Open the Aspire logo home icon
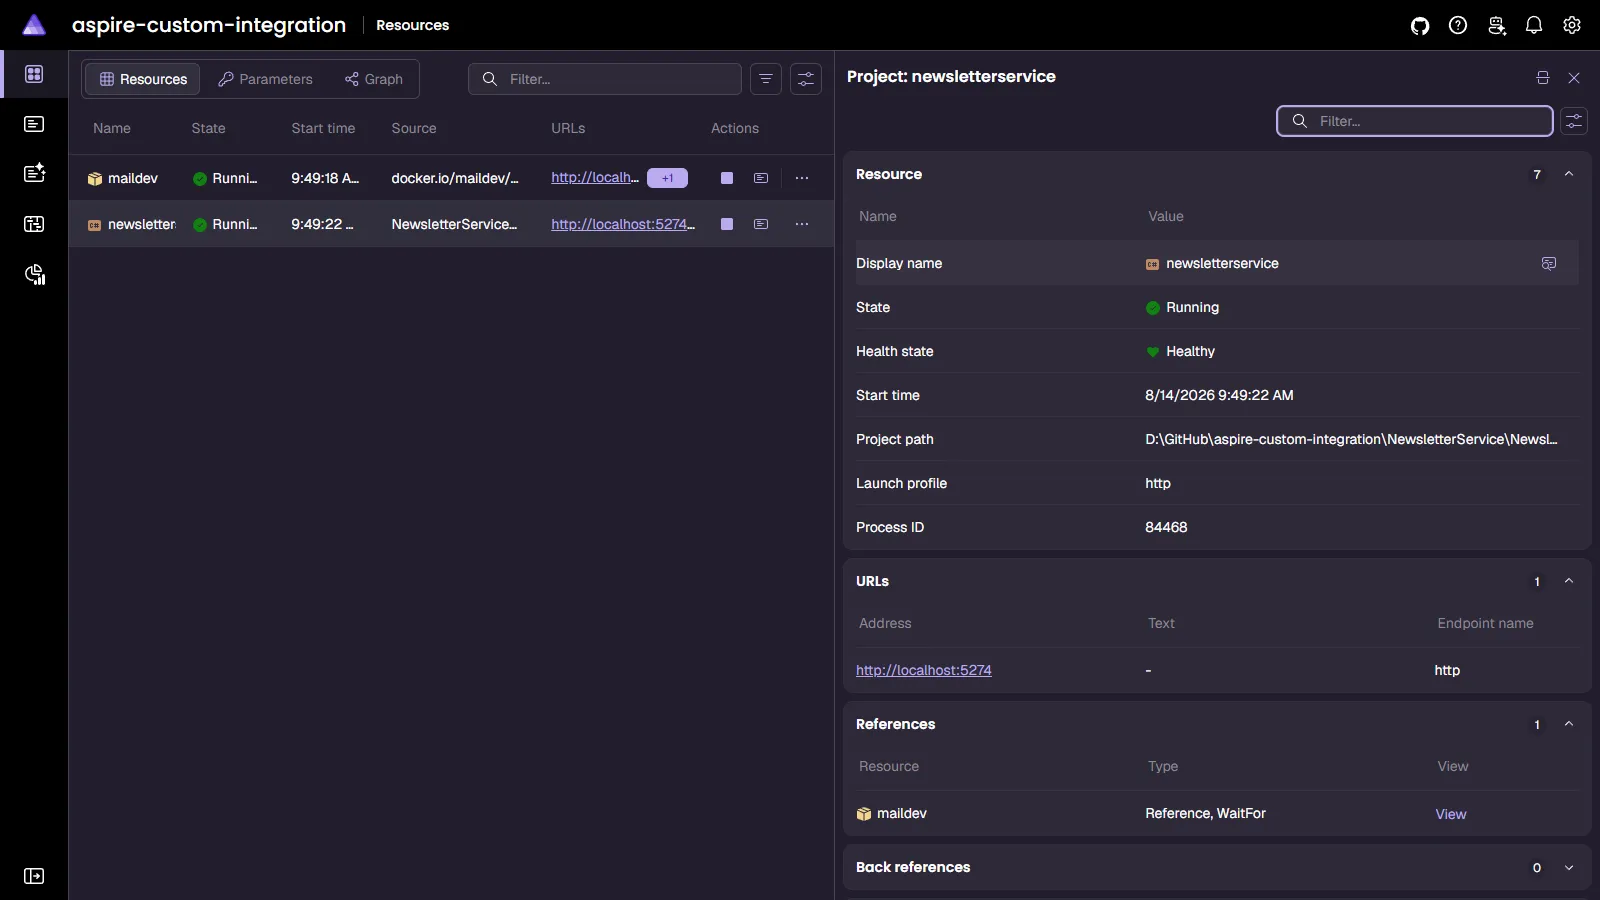Image resolution: width=1600 pixels, height=900 pixels. (x=34, y=25)
